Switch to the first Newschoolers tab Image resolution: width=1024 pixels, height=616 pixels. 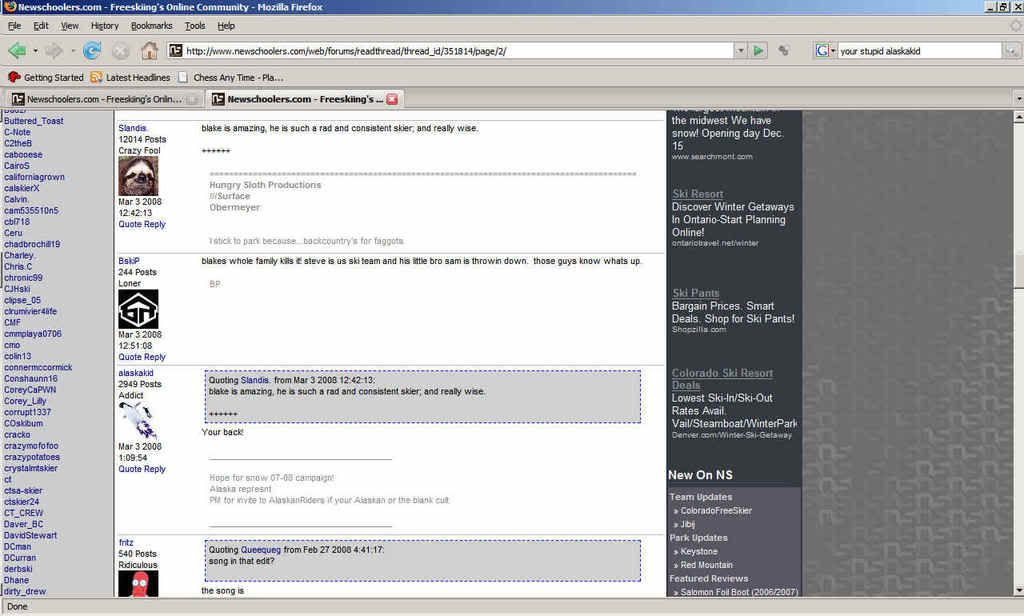pyautogui.click(x=100, y=99)
